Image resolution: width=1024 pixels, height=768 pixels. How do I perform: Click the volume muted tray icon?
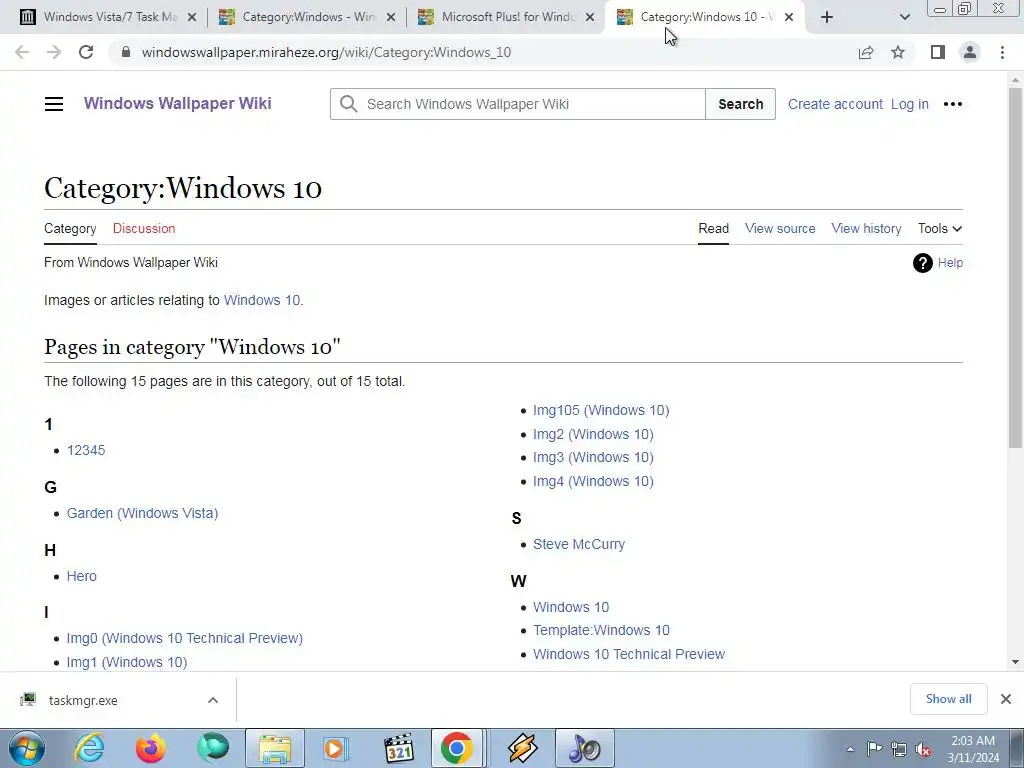923,750
